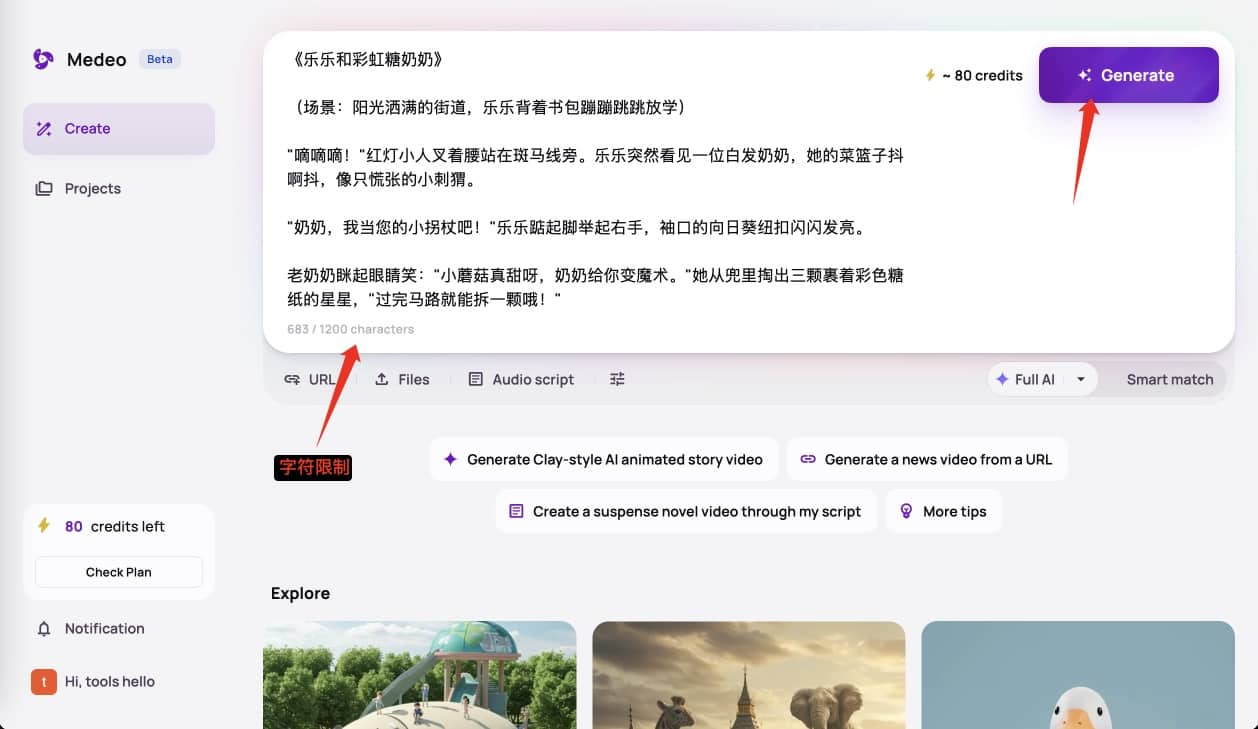This screenshot has height=729, width=1258.
Task: Open the Create section in sidebar
Action: point(119,129)
